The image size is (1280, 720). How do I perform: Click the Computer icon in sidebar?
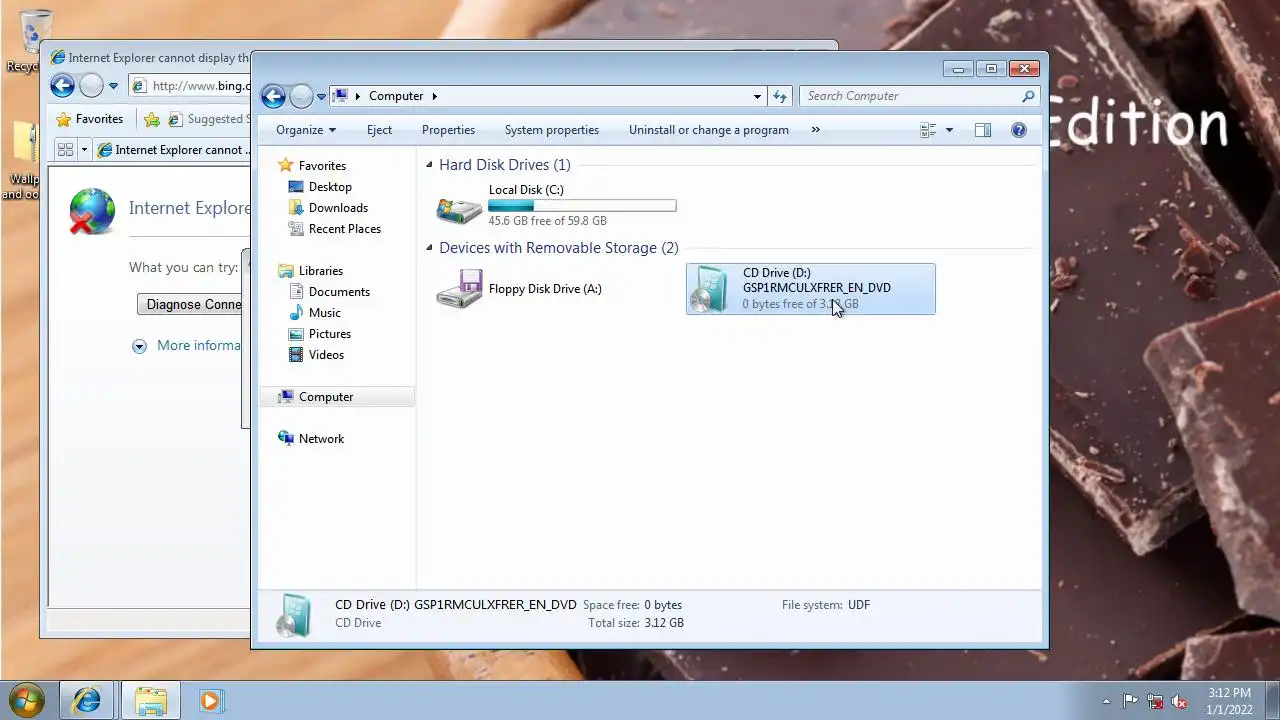pyautogui.click(x=286, y=397)
